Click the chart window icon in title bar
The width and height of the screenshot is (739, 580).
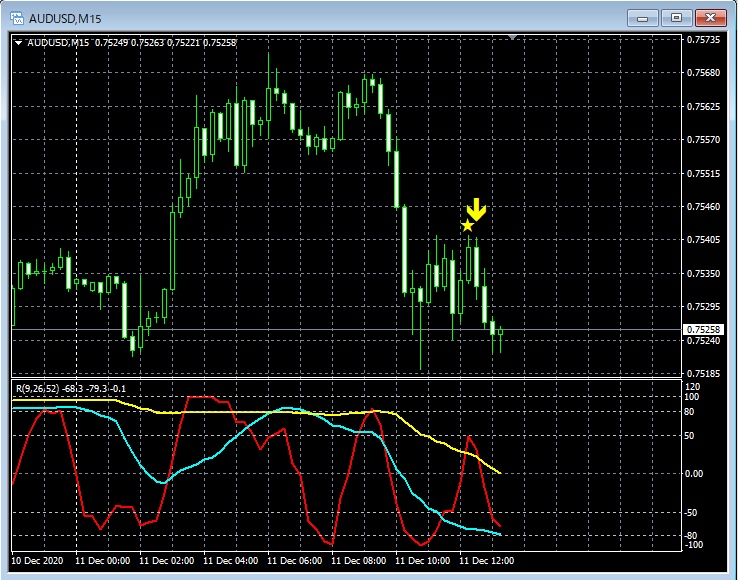[x=17, y=18]
